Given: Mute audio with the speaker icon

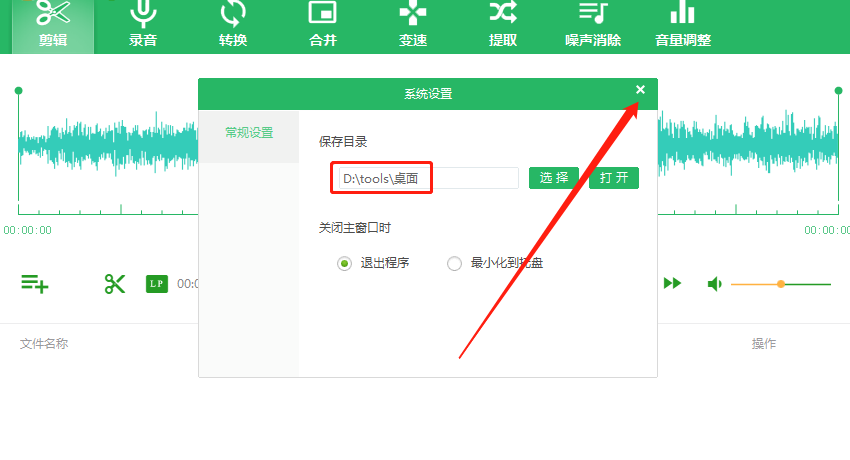Looking at the screenshot, I should tap(714, 284).
